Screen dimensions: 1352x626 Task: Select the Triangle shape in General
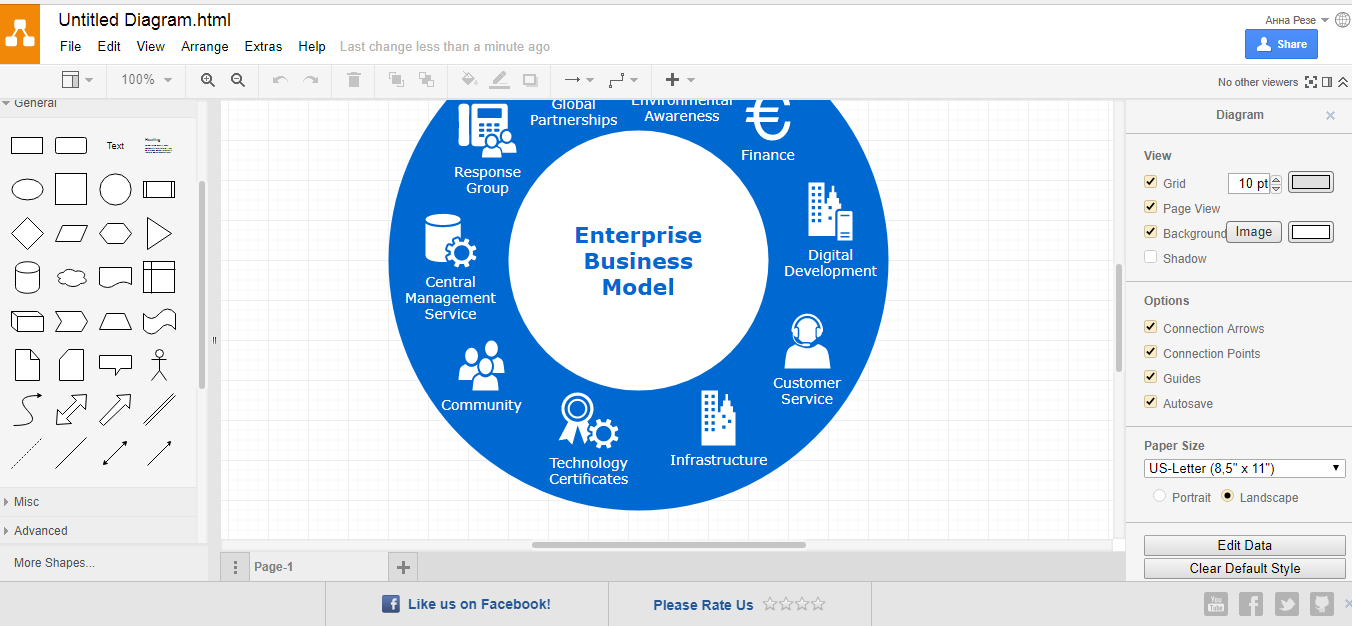(159, 234)
